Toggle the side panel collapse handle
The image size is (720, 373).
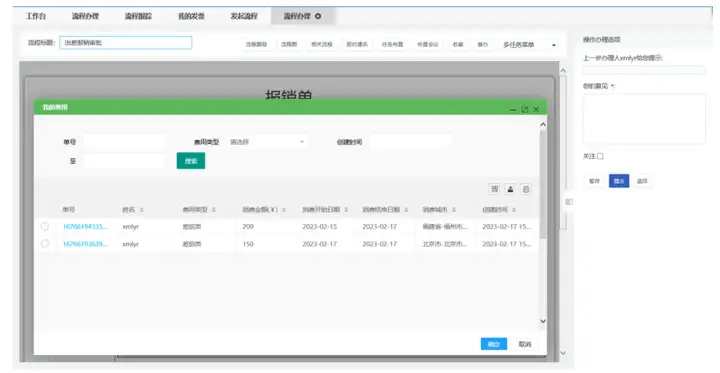tap(569, 202)
